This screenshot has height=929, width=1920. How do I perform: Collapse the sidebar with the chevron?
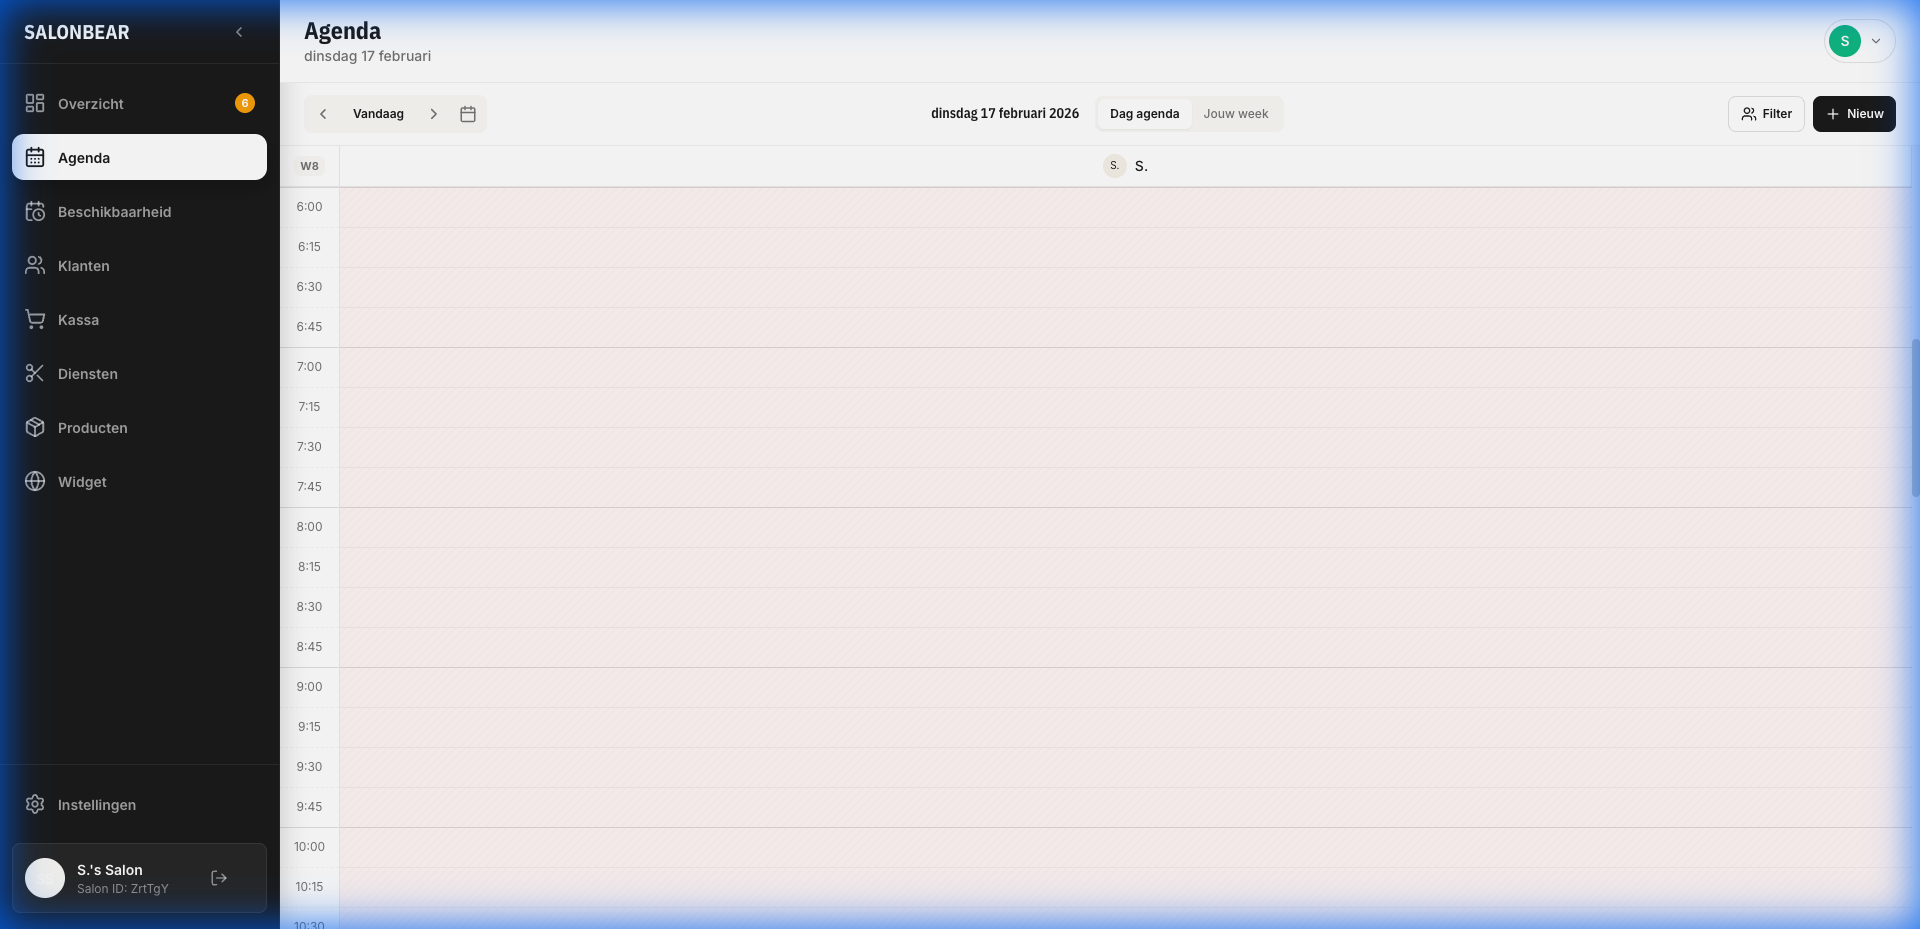tap(239, 32)
